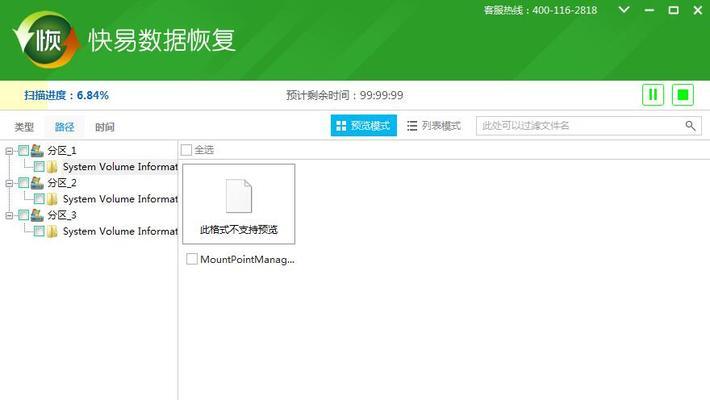Screen dimensions: 710x400
Task: Click the scan progress 6.84% value
Action: [93, 95]
